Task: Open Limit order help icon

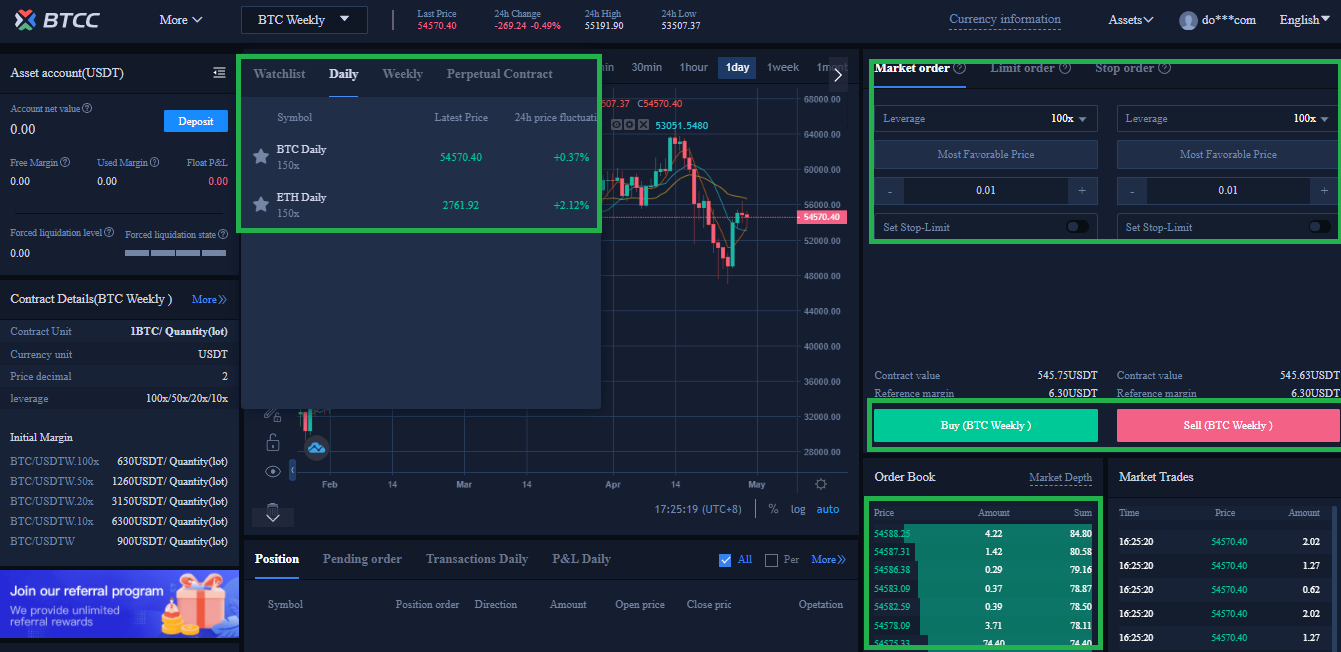Action: coord(1064,68)
